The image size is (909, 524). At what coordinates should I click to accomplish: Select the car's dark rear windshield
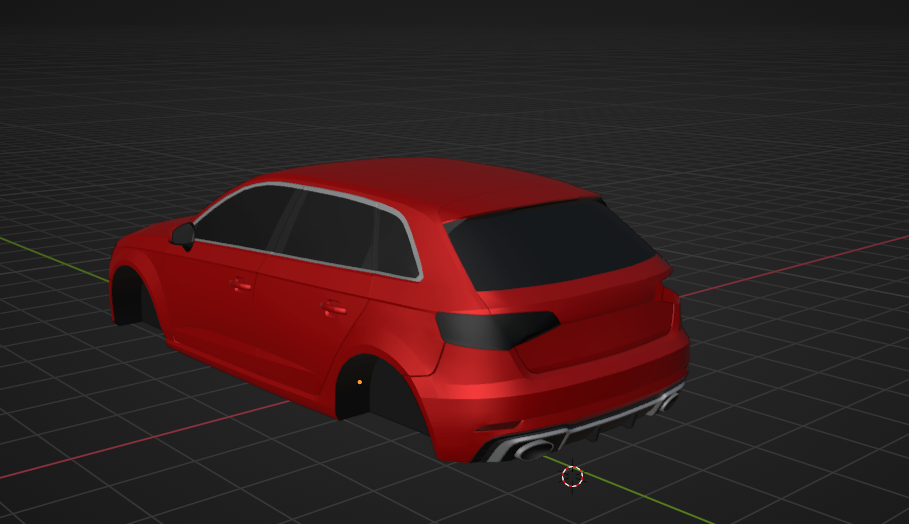(551, 243)
